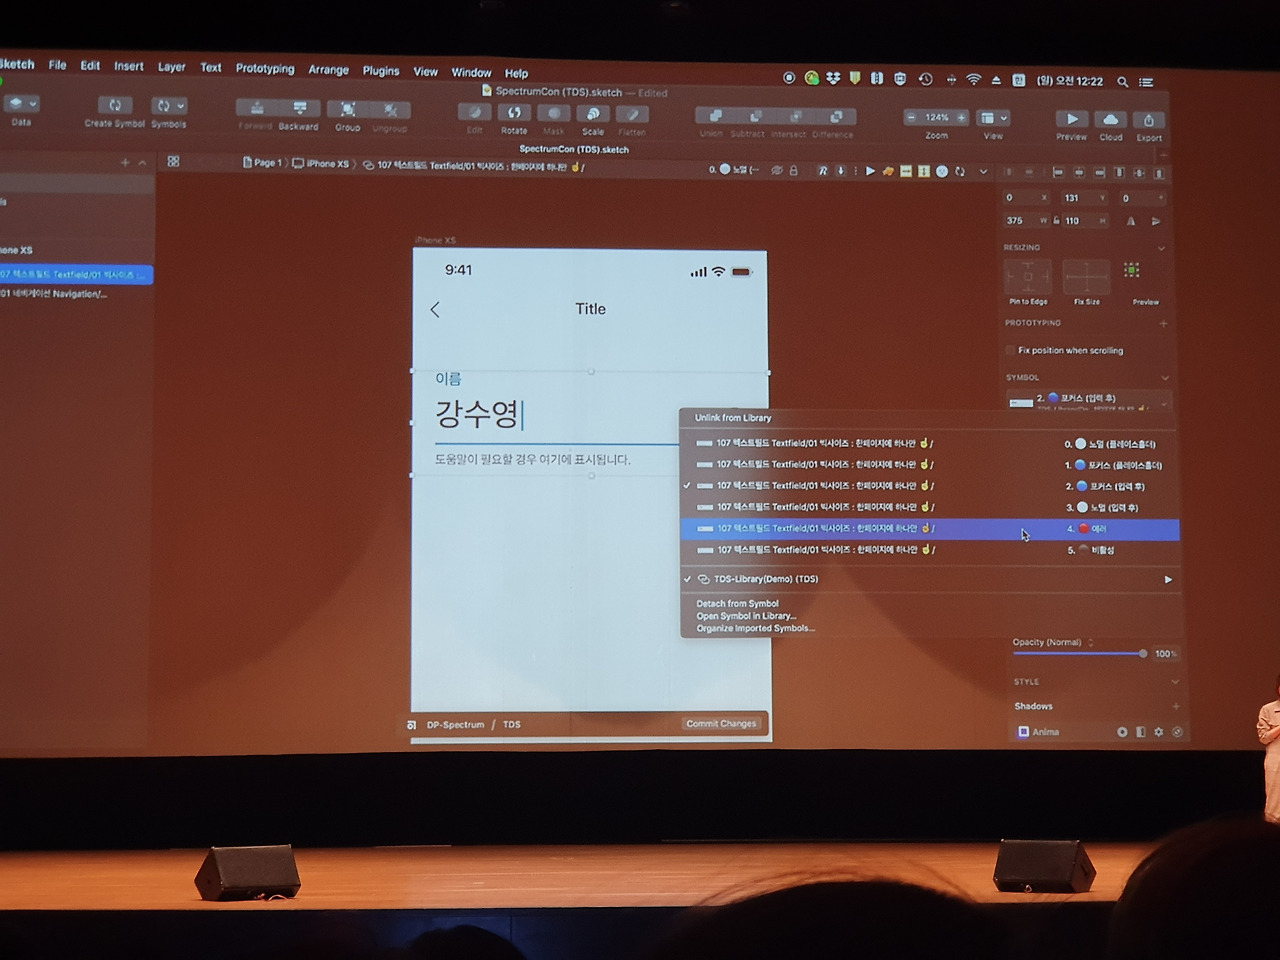Open the Layer menu
Image resolution: width=1280 pixels, height=960 pixels.
coord(171,67)
